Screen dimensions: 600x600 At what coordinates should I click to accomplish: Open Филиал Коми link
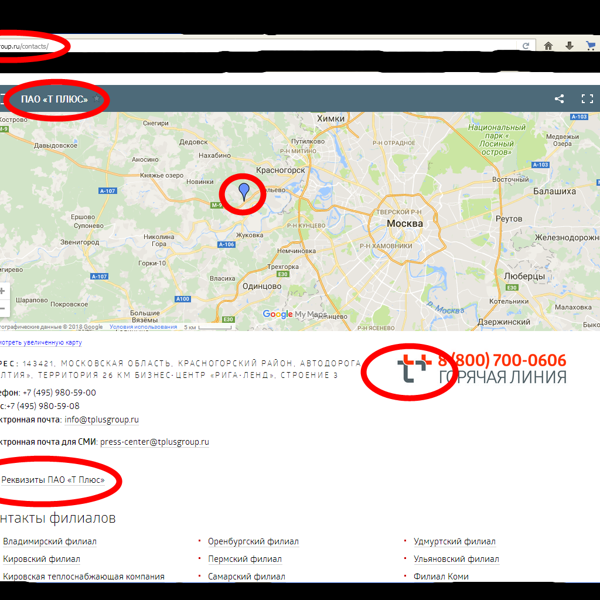pyautogui.click(x=441, y=576)
